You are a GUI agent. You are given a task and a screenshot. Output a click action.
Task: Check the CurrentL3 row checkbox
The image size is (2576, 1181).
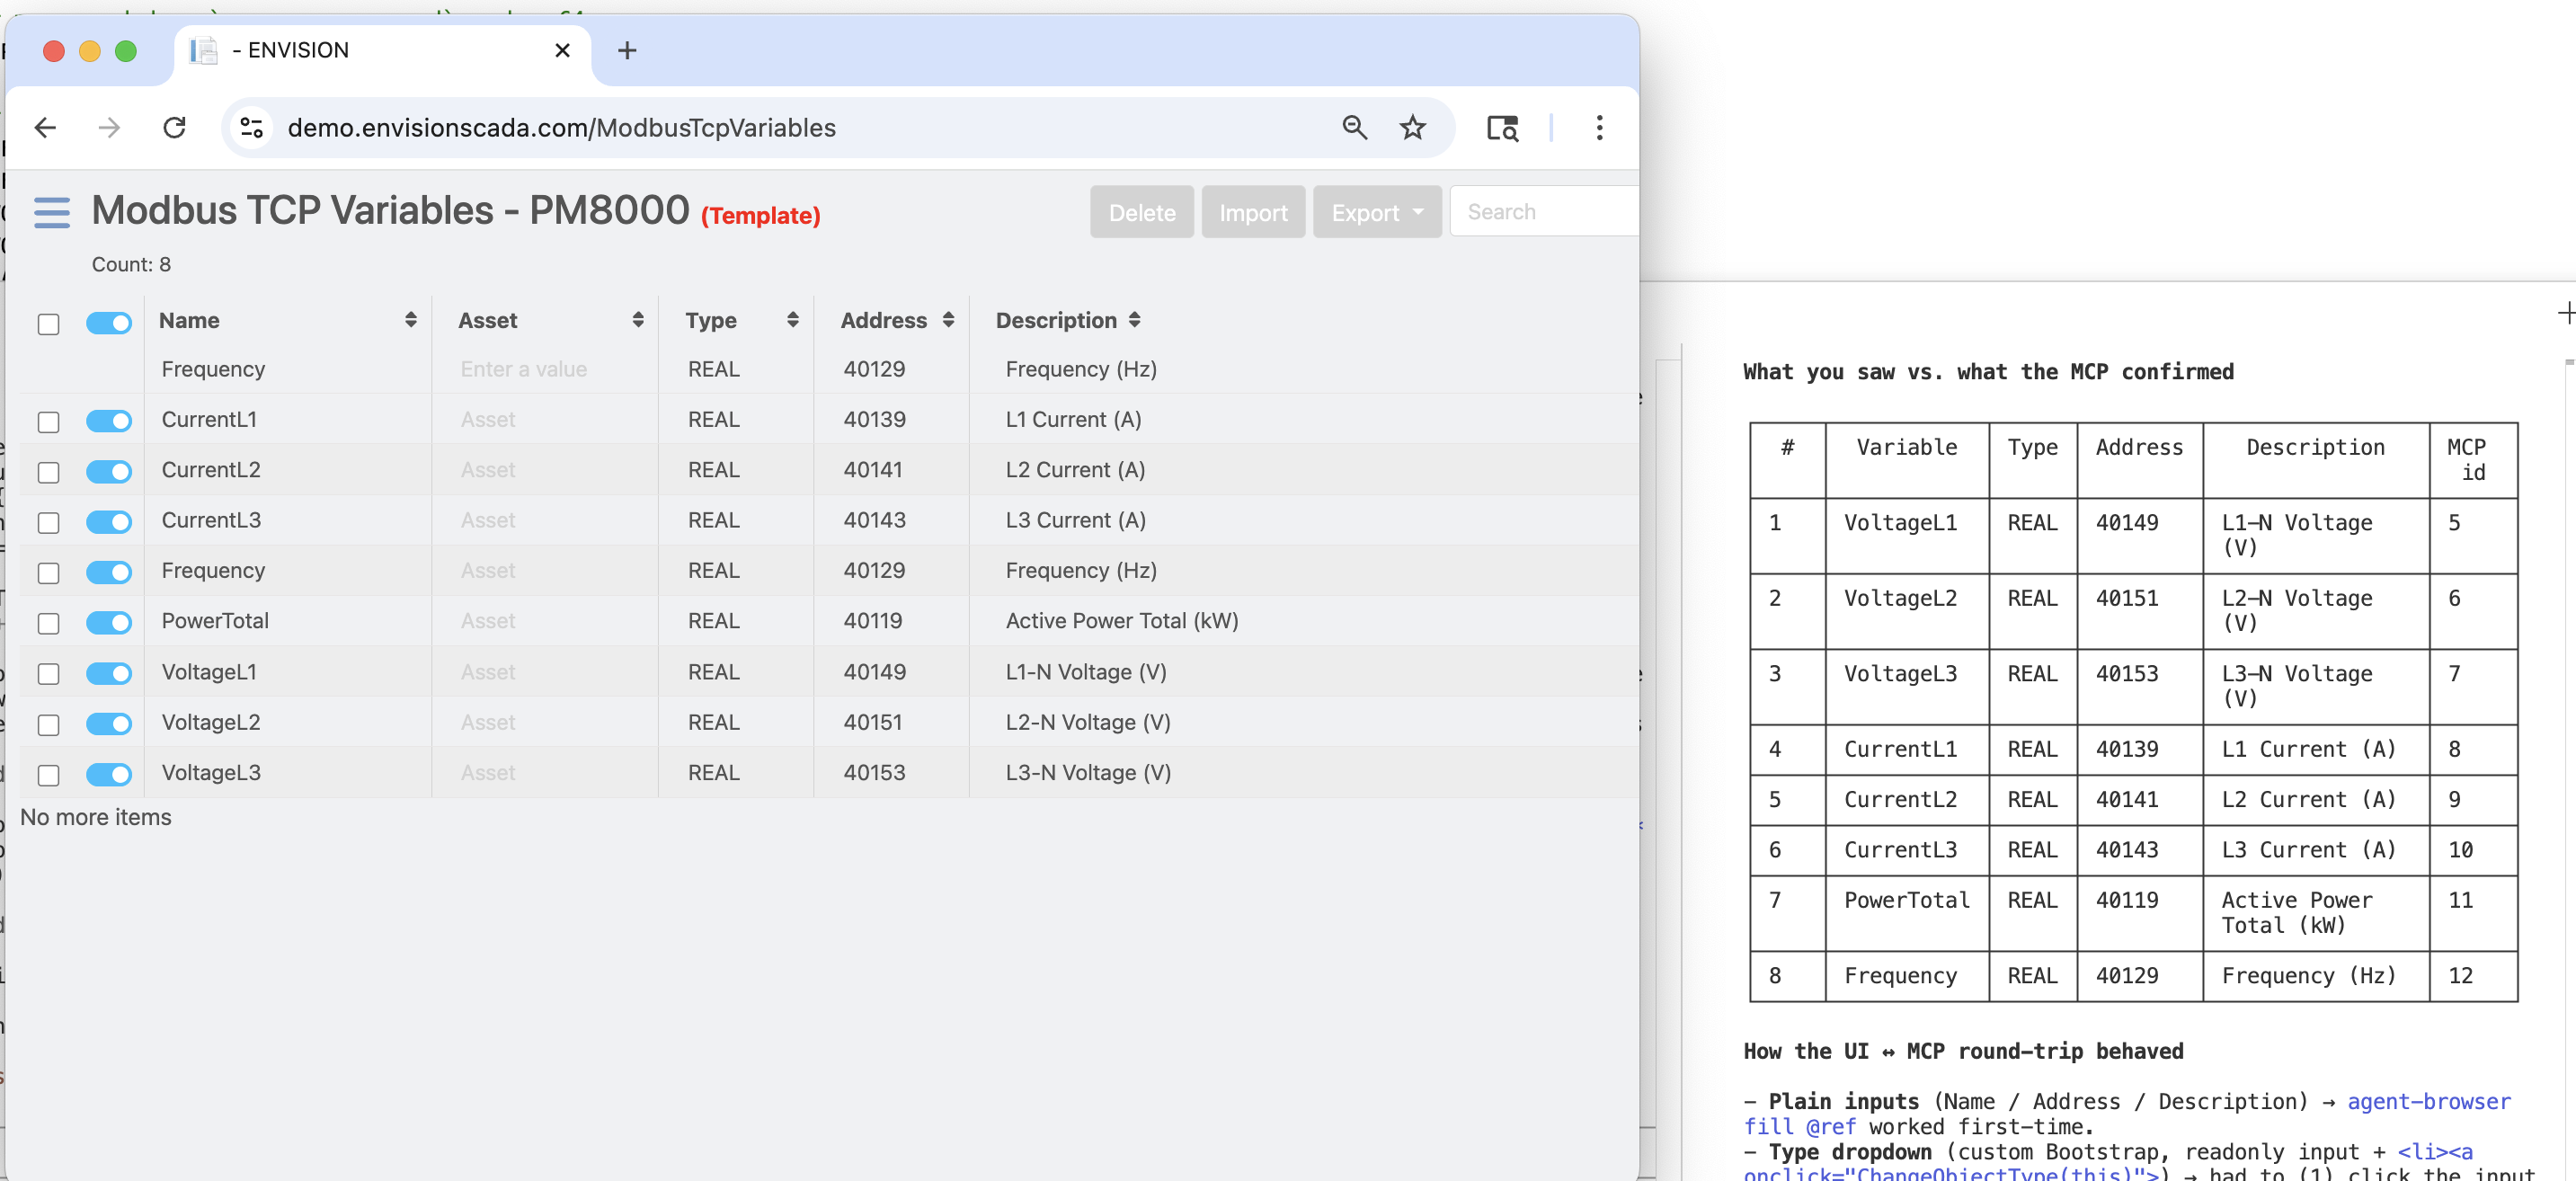[x=48, y=522]
